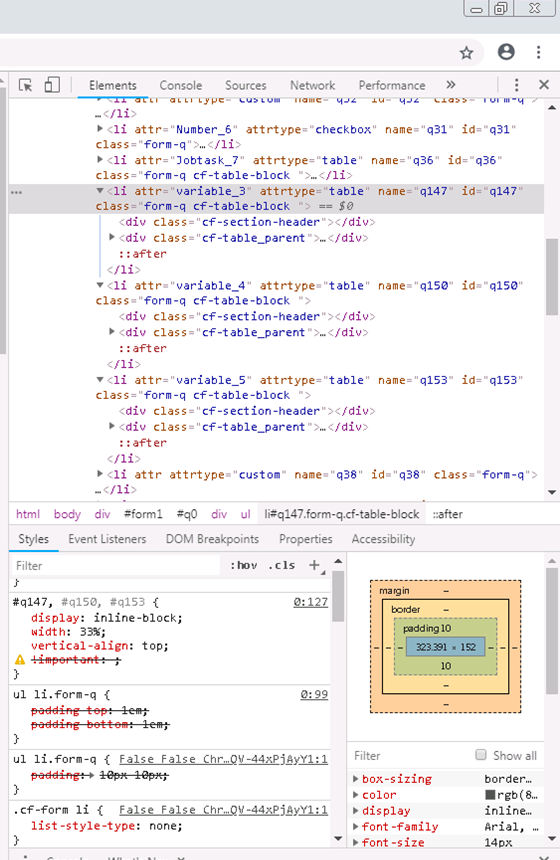Expand the li Jobtask_7 q36 node

click(100, 160)
